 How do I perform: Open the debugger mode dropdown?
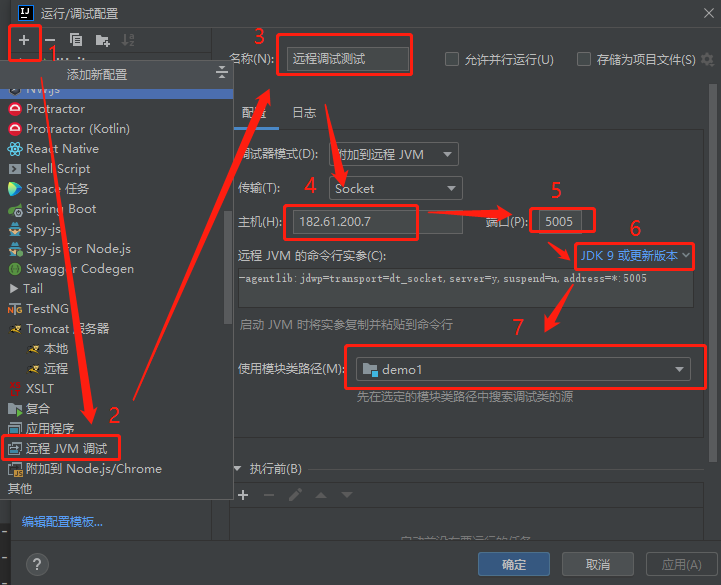(x=394, y=155)
